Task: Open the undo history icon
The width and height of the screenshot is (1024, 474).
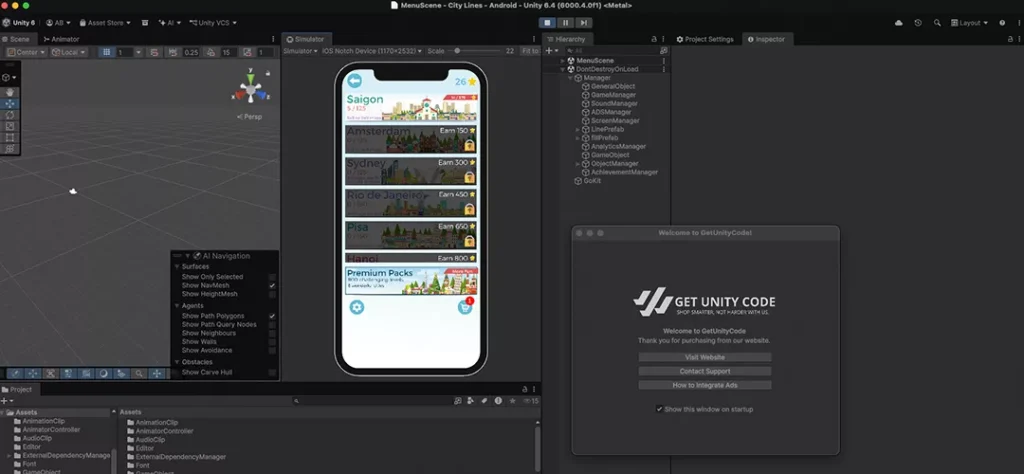Action: tap(918, 23)
